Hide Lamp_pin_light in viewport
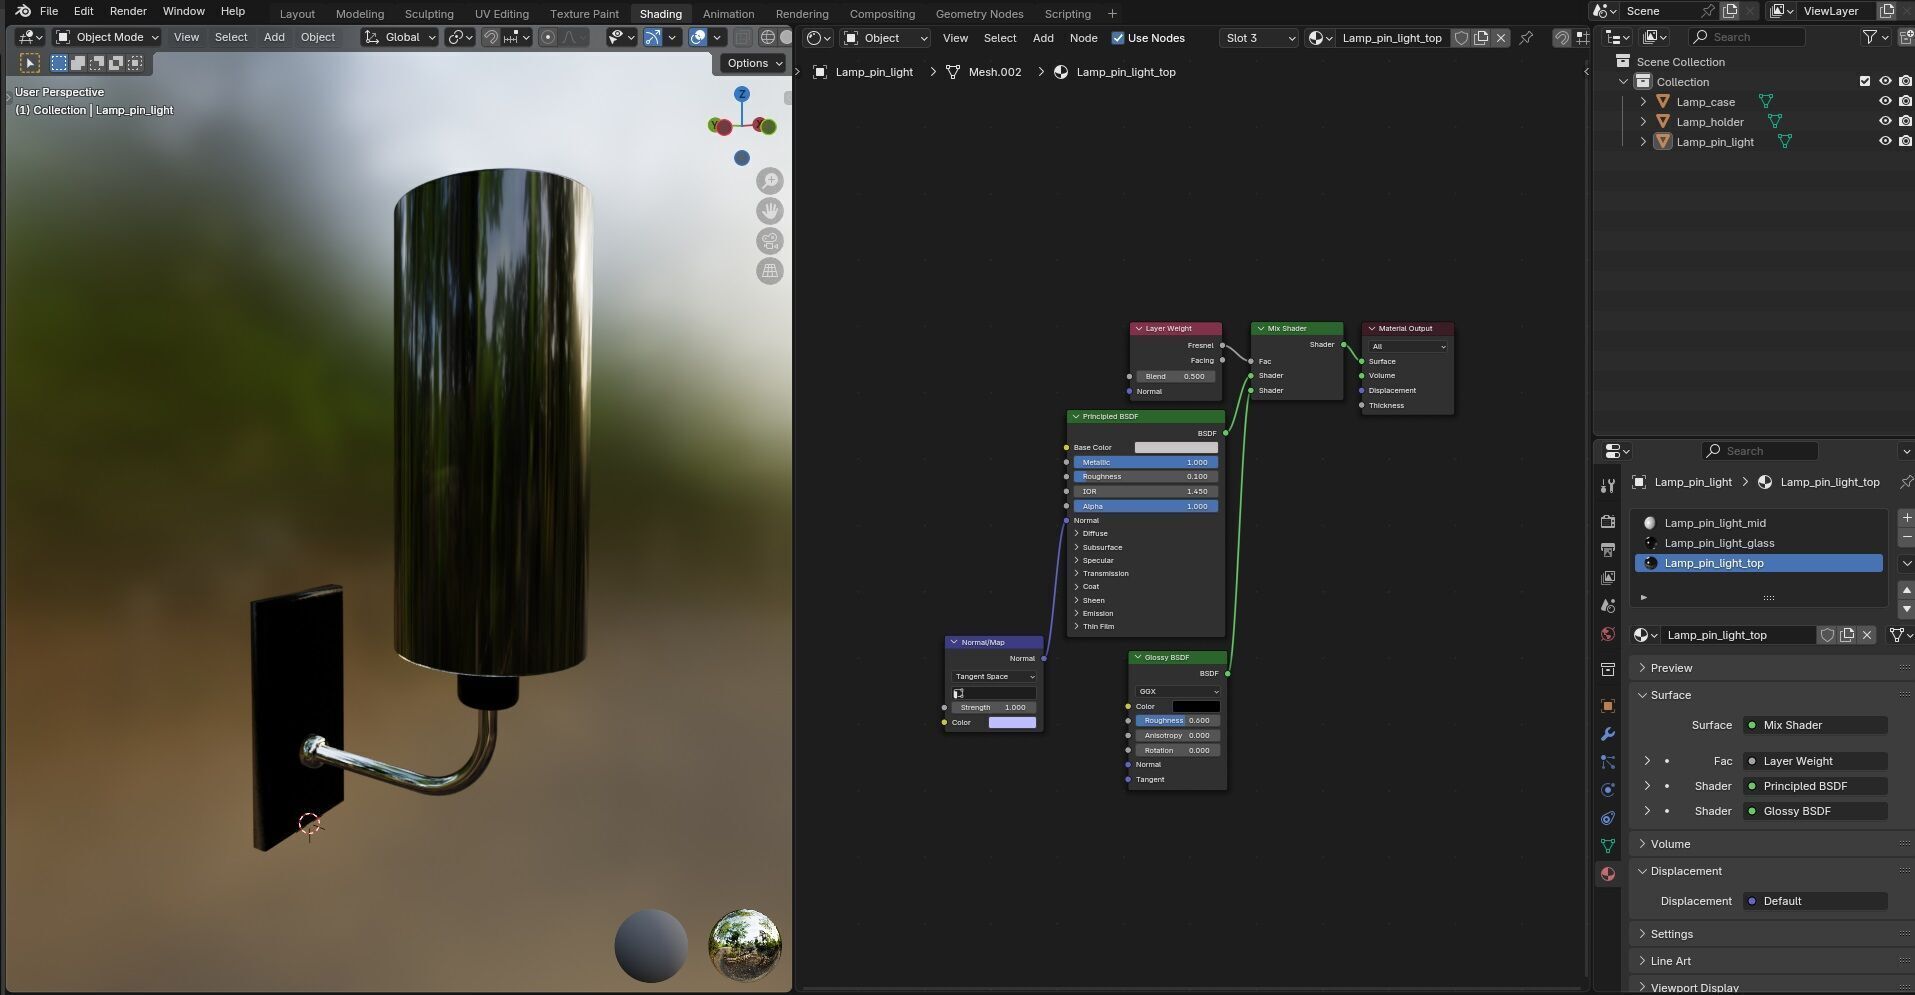Image resolution: width=1915 pixels, height=995 pixels. 1885,142
